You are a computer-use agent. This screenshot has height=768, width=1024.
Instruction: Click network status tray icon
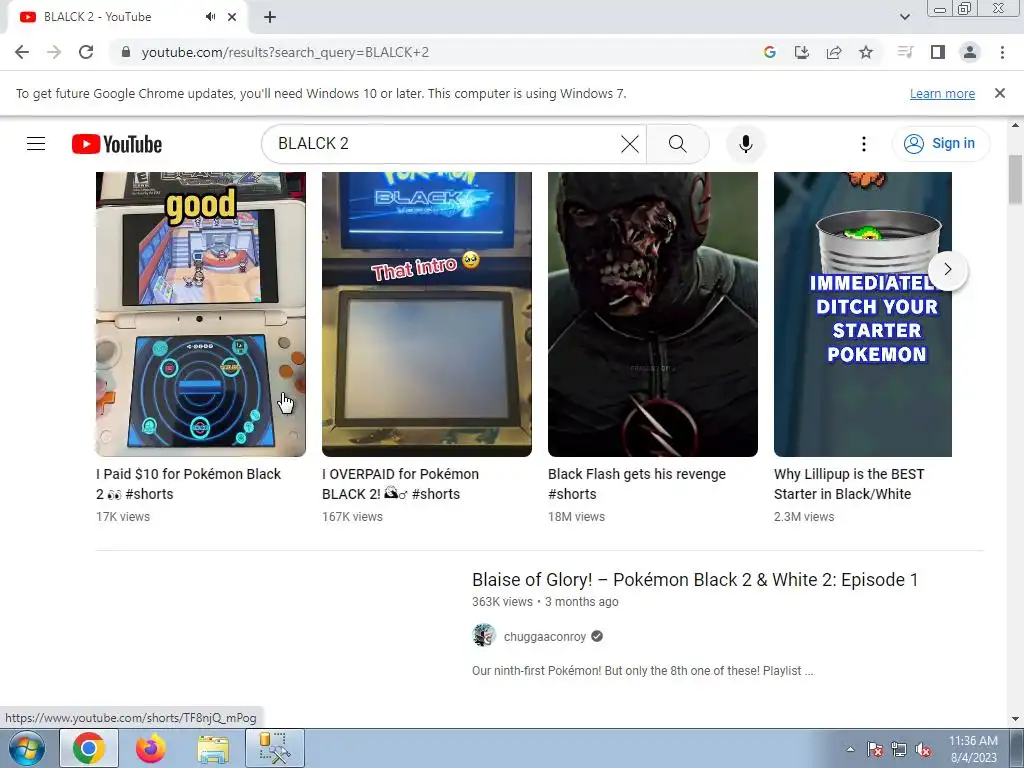899,750
